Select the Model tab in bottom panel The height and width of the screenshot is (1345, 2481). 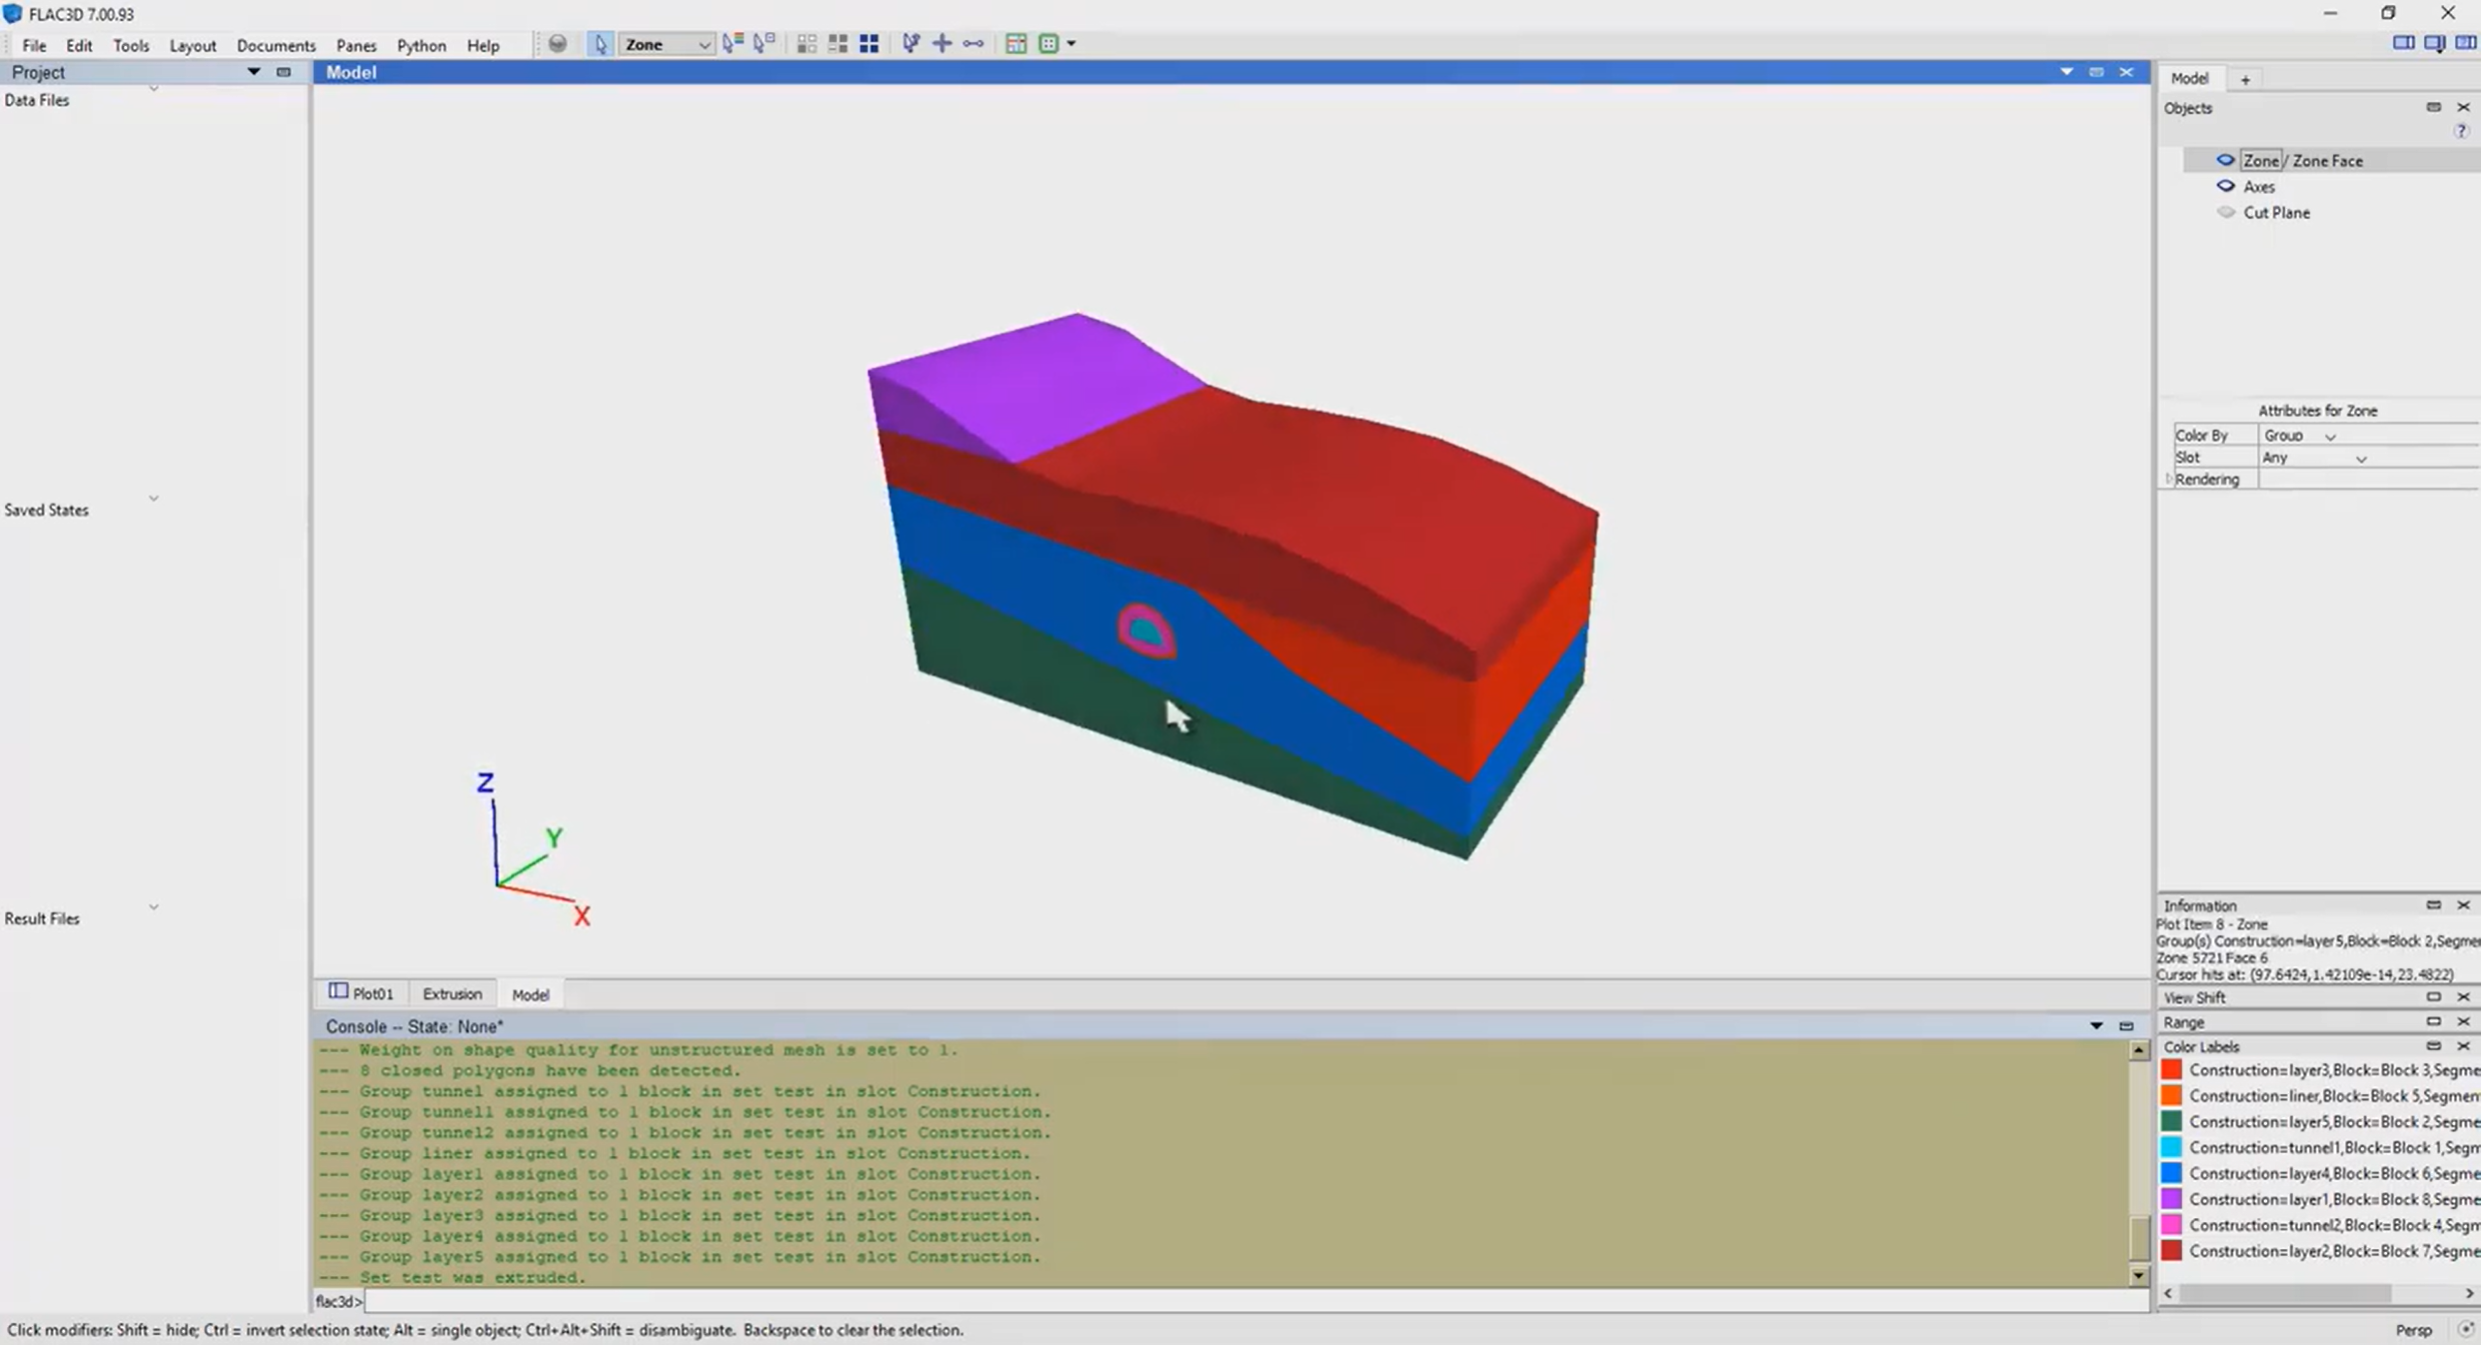click(528, 994)
